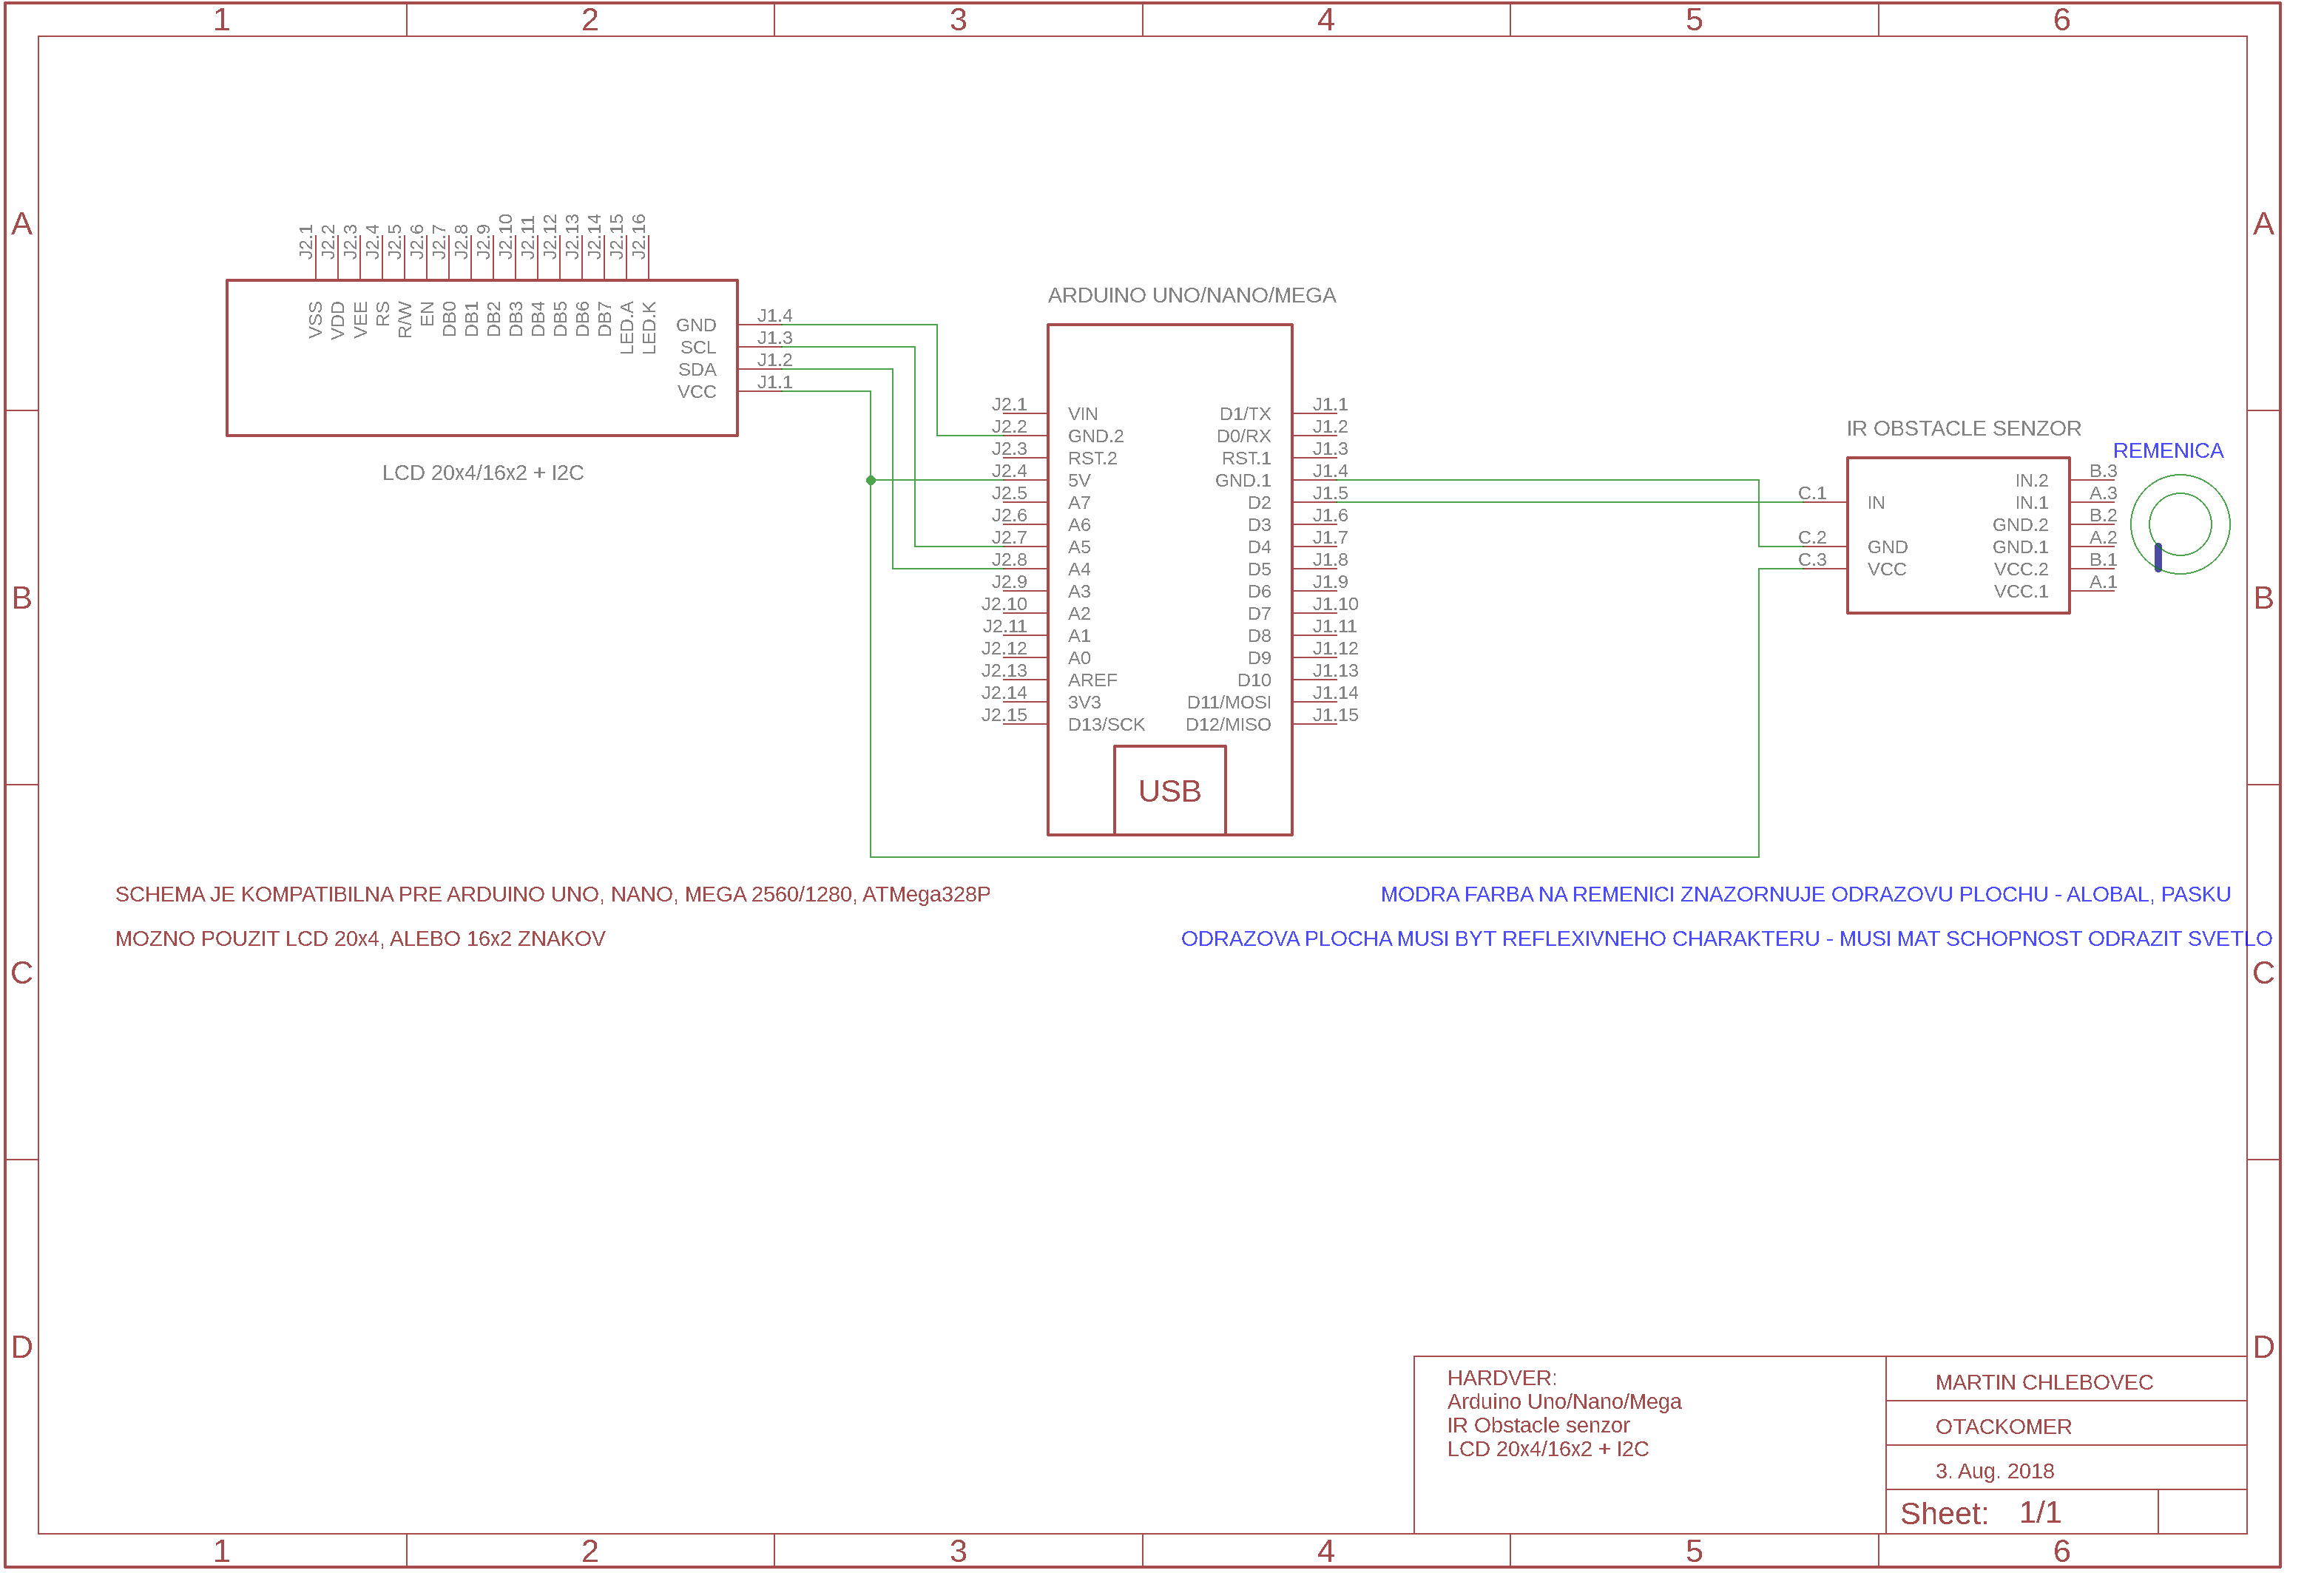2324x1573 pixels.
Task: Select the J1.1 connector label on the LCD
Action: [x=774, y=381]
